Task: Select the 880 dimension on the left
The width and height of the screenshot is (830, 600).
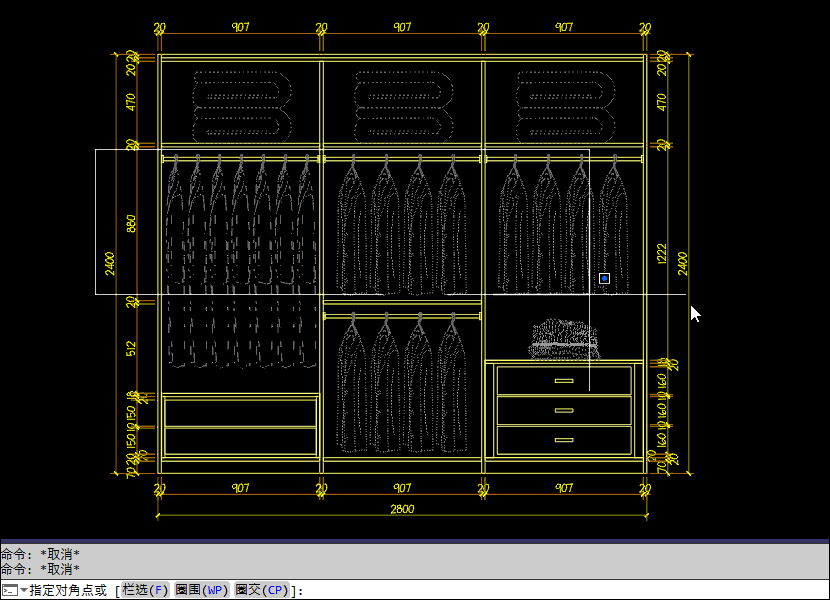Action: [132, 222]
